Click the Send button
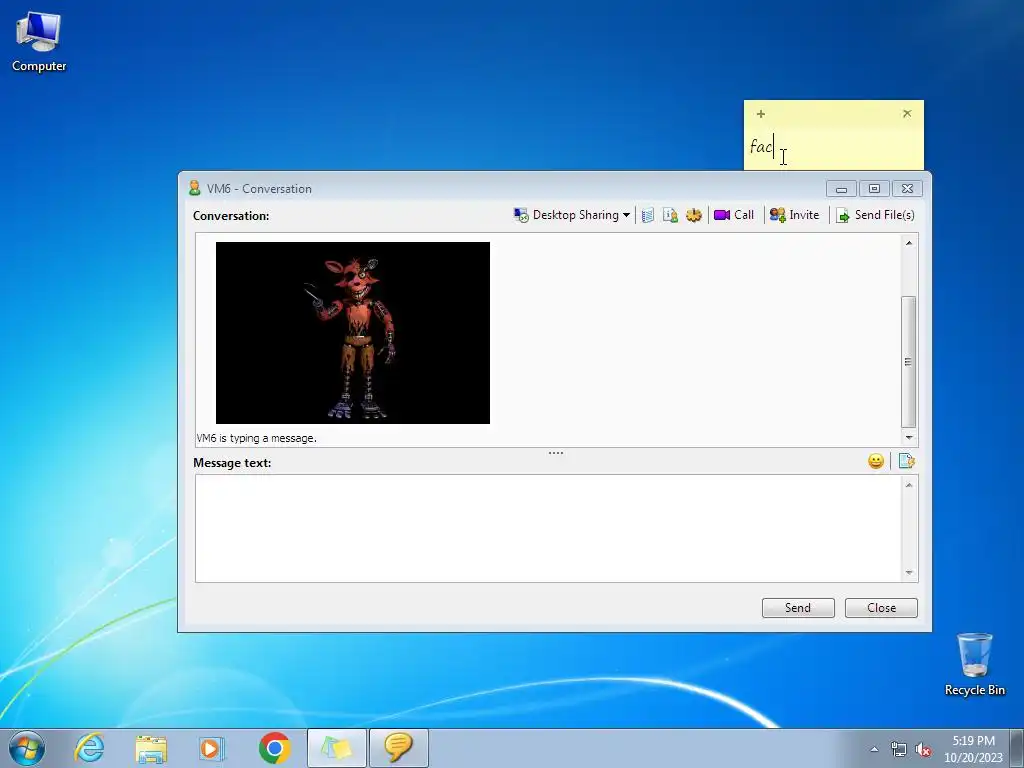This screenshot has height=768, width=1024. click(798, 608)
